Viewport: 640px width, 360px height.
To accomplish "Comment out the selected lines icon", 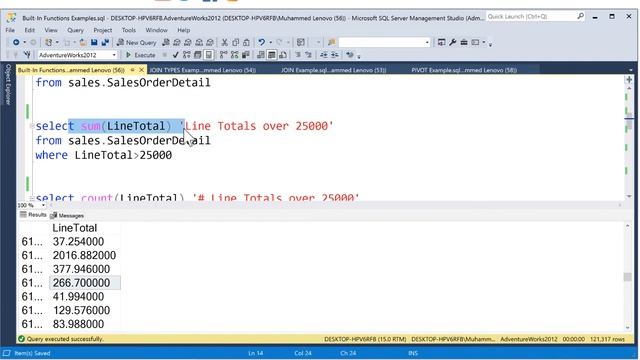I will pyautogui.click(x=298, y=55).
